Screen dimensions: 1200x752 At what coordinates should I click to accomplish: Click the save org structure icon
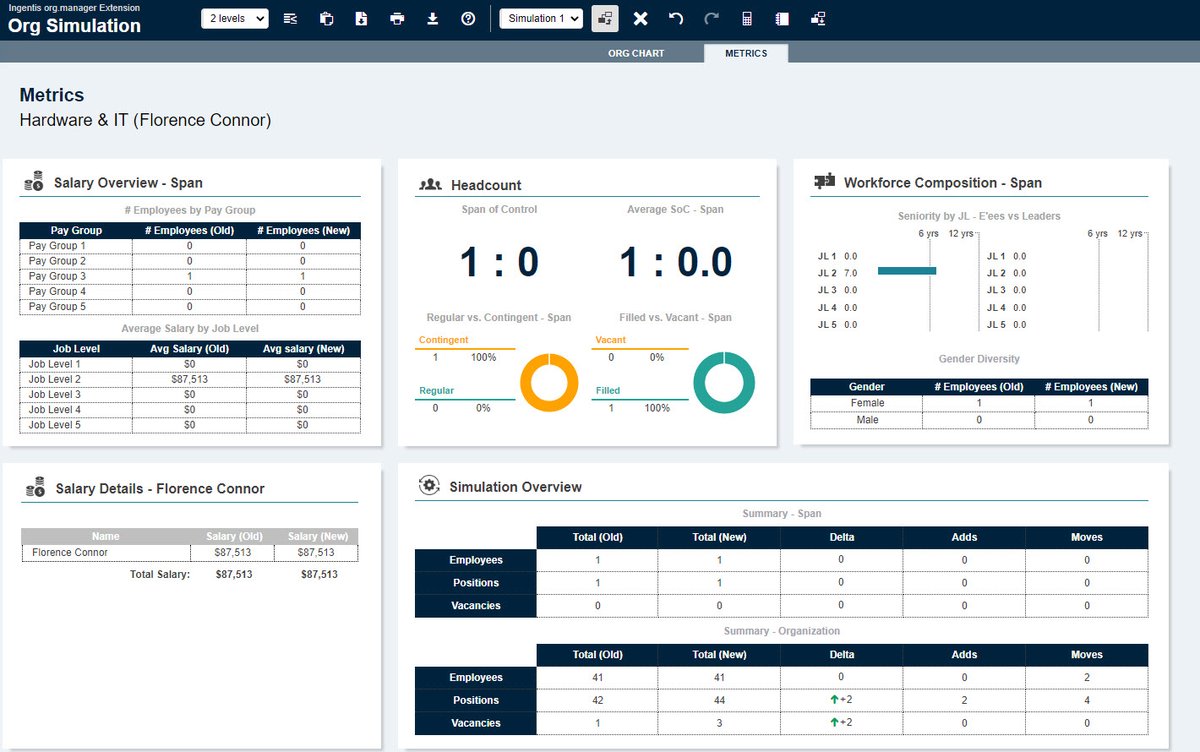click(x=818, y=18)
